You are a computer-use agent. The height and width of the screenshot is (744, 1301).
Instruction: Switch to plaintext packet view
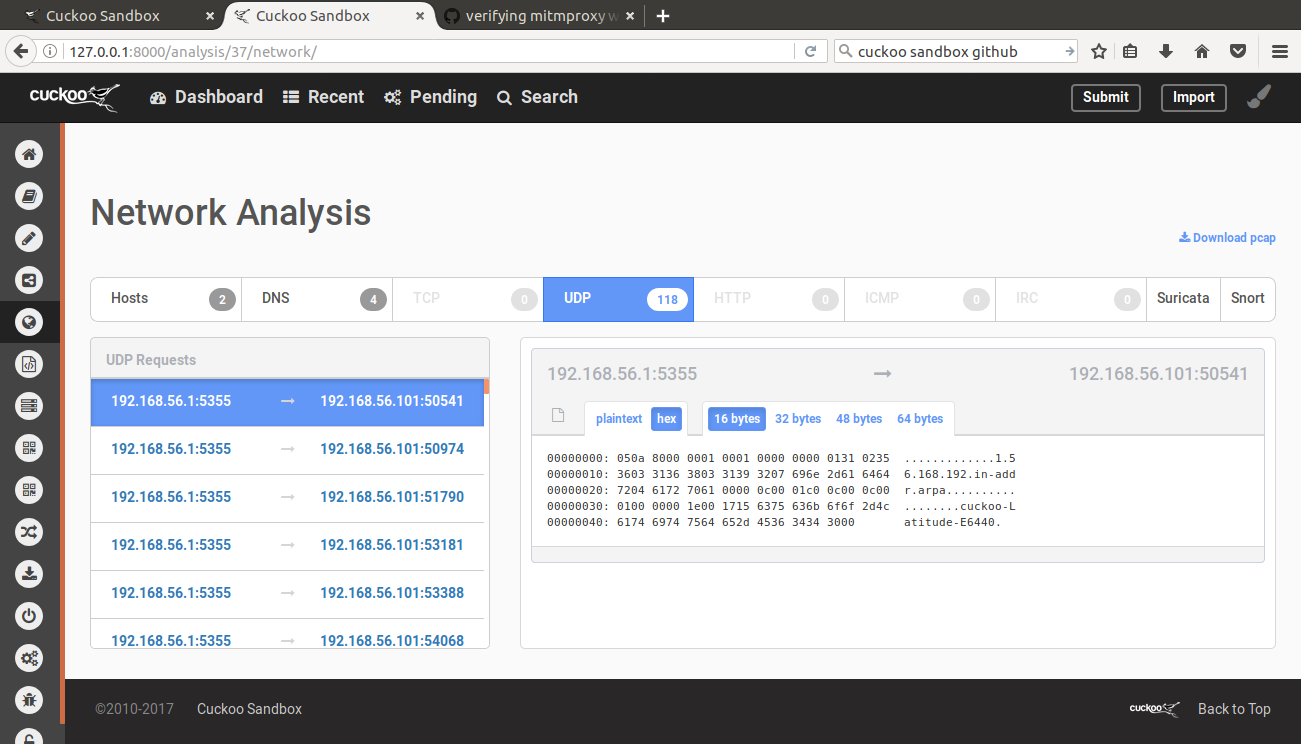[x=618, y=419]
